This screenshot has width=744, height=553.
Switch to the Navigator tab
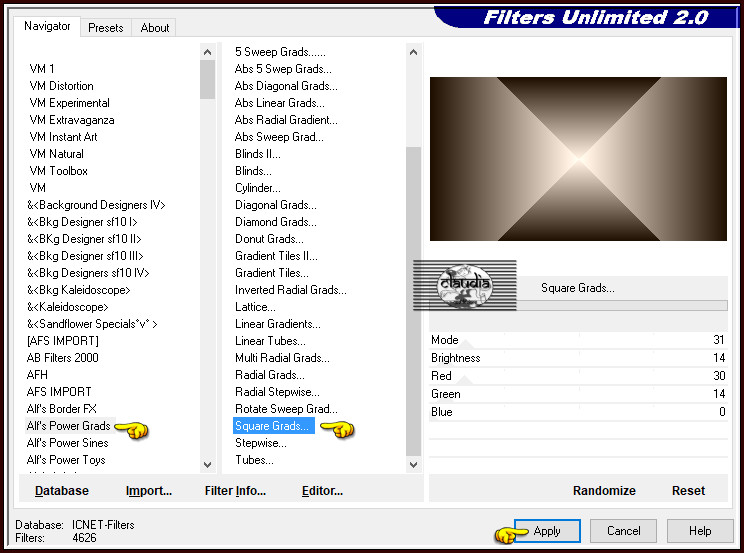pos(47,26)
